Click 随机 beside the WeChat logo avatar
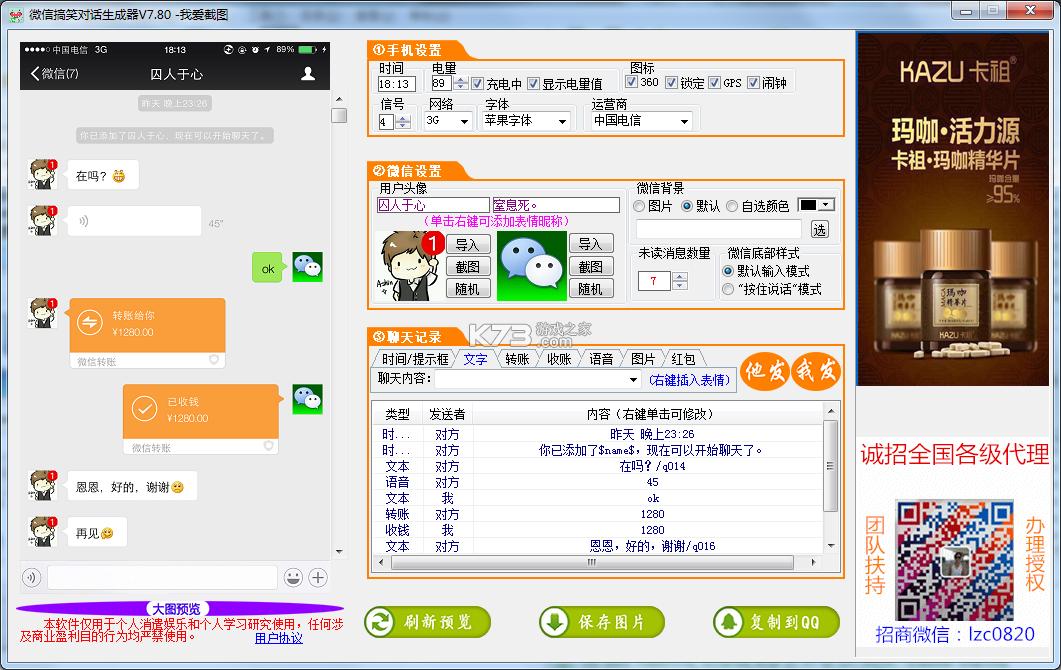 coord(591,289)
